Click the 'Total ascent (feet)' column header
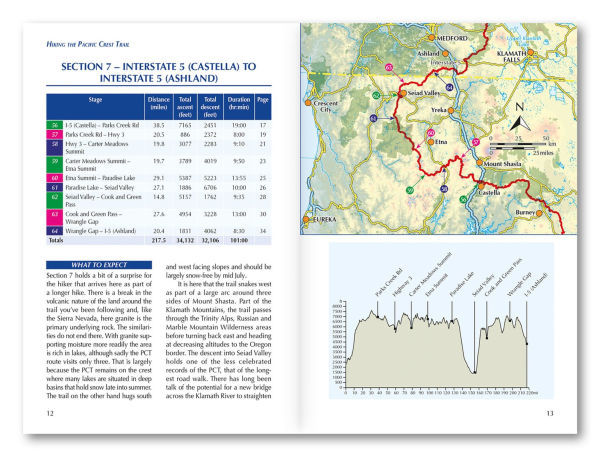Screen dimensions: 600x457 pyautogui.click(x=185, y=107)
